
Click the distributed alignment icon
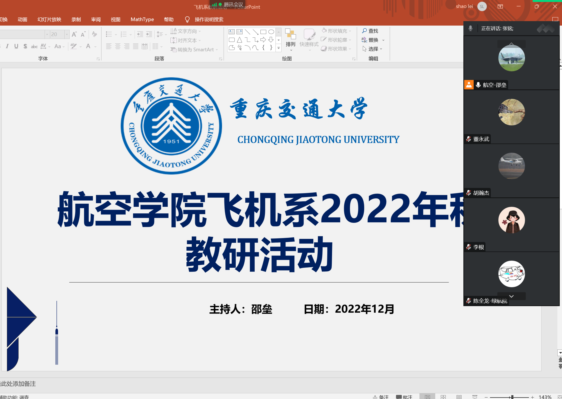point(145,46)
